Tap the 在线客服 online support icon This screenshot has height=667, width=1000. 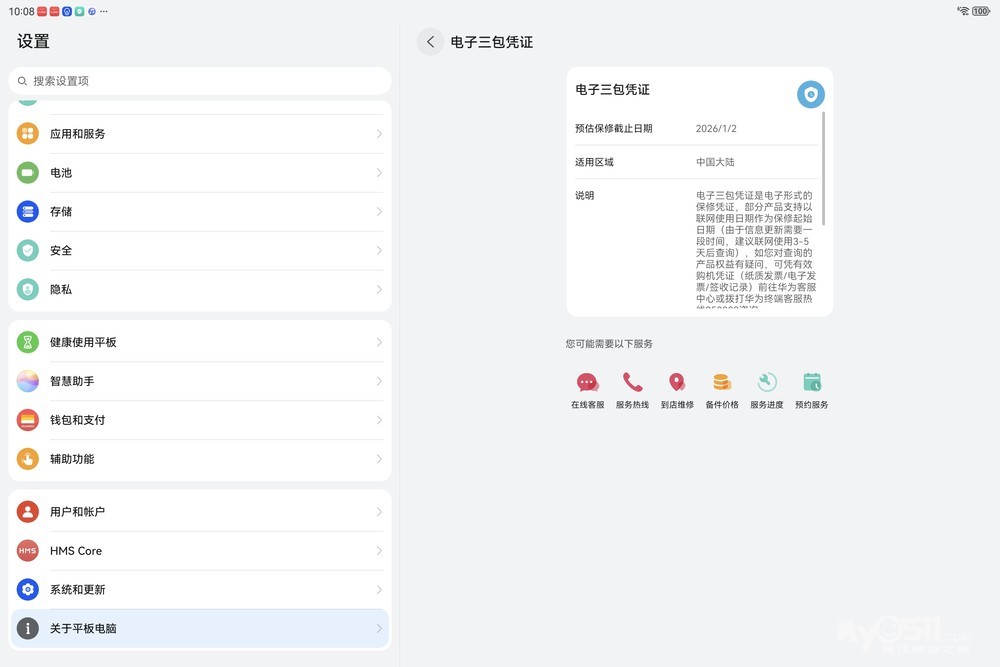click(x=587, y=383)
